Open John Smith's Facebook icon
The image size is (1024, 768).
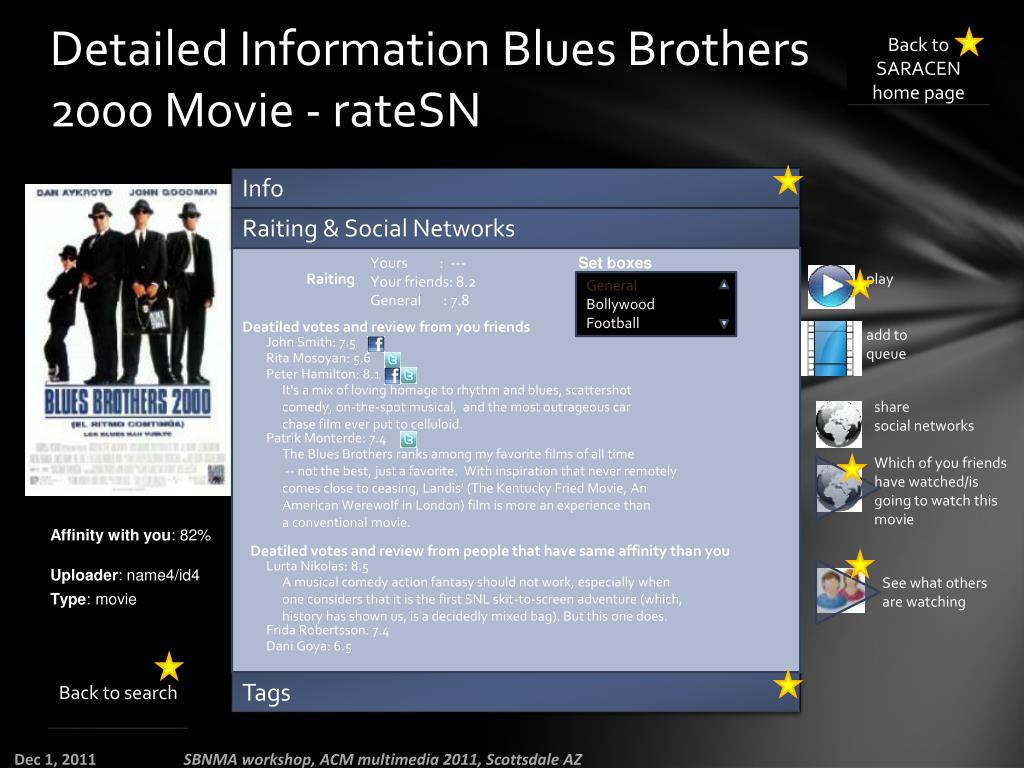[376, 344]
